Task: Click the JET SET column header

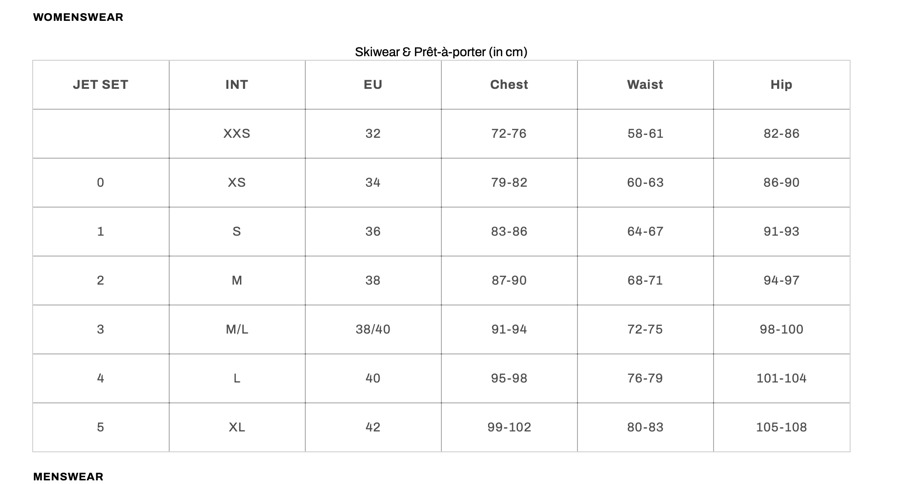Action: coord(101,85)
